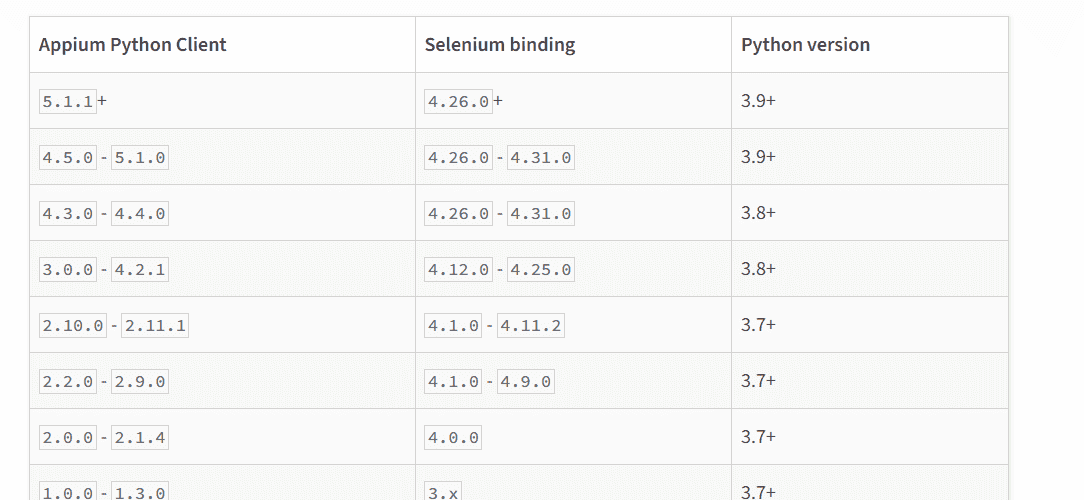Click the "Selenium binding" column header
1084x500 pixels.
(499, 45)
